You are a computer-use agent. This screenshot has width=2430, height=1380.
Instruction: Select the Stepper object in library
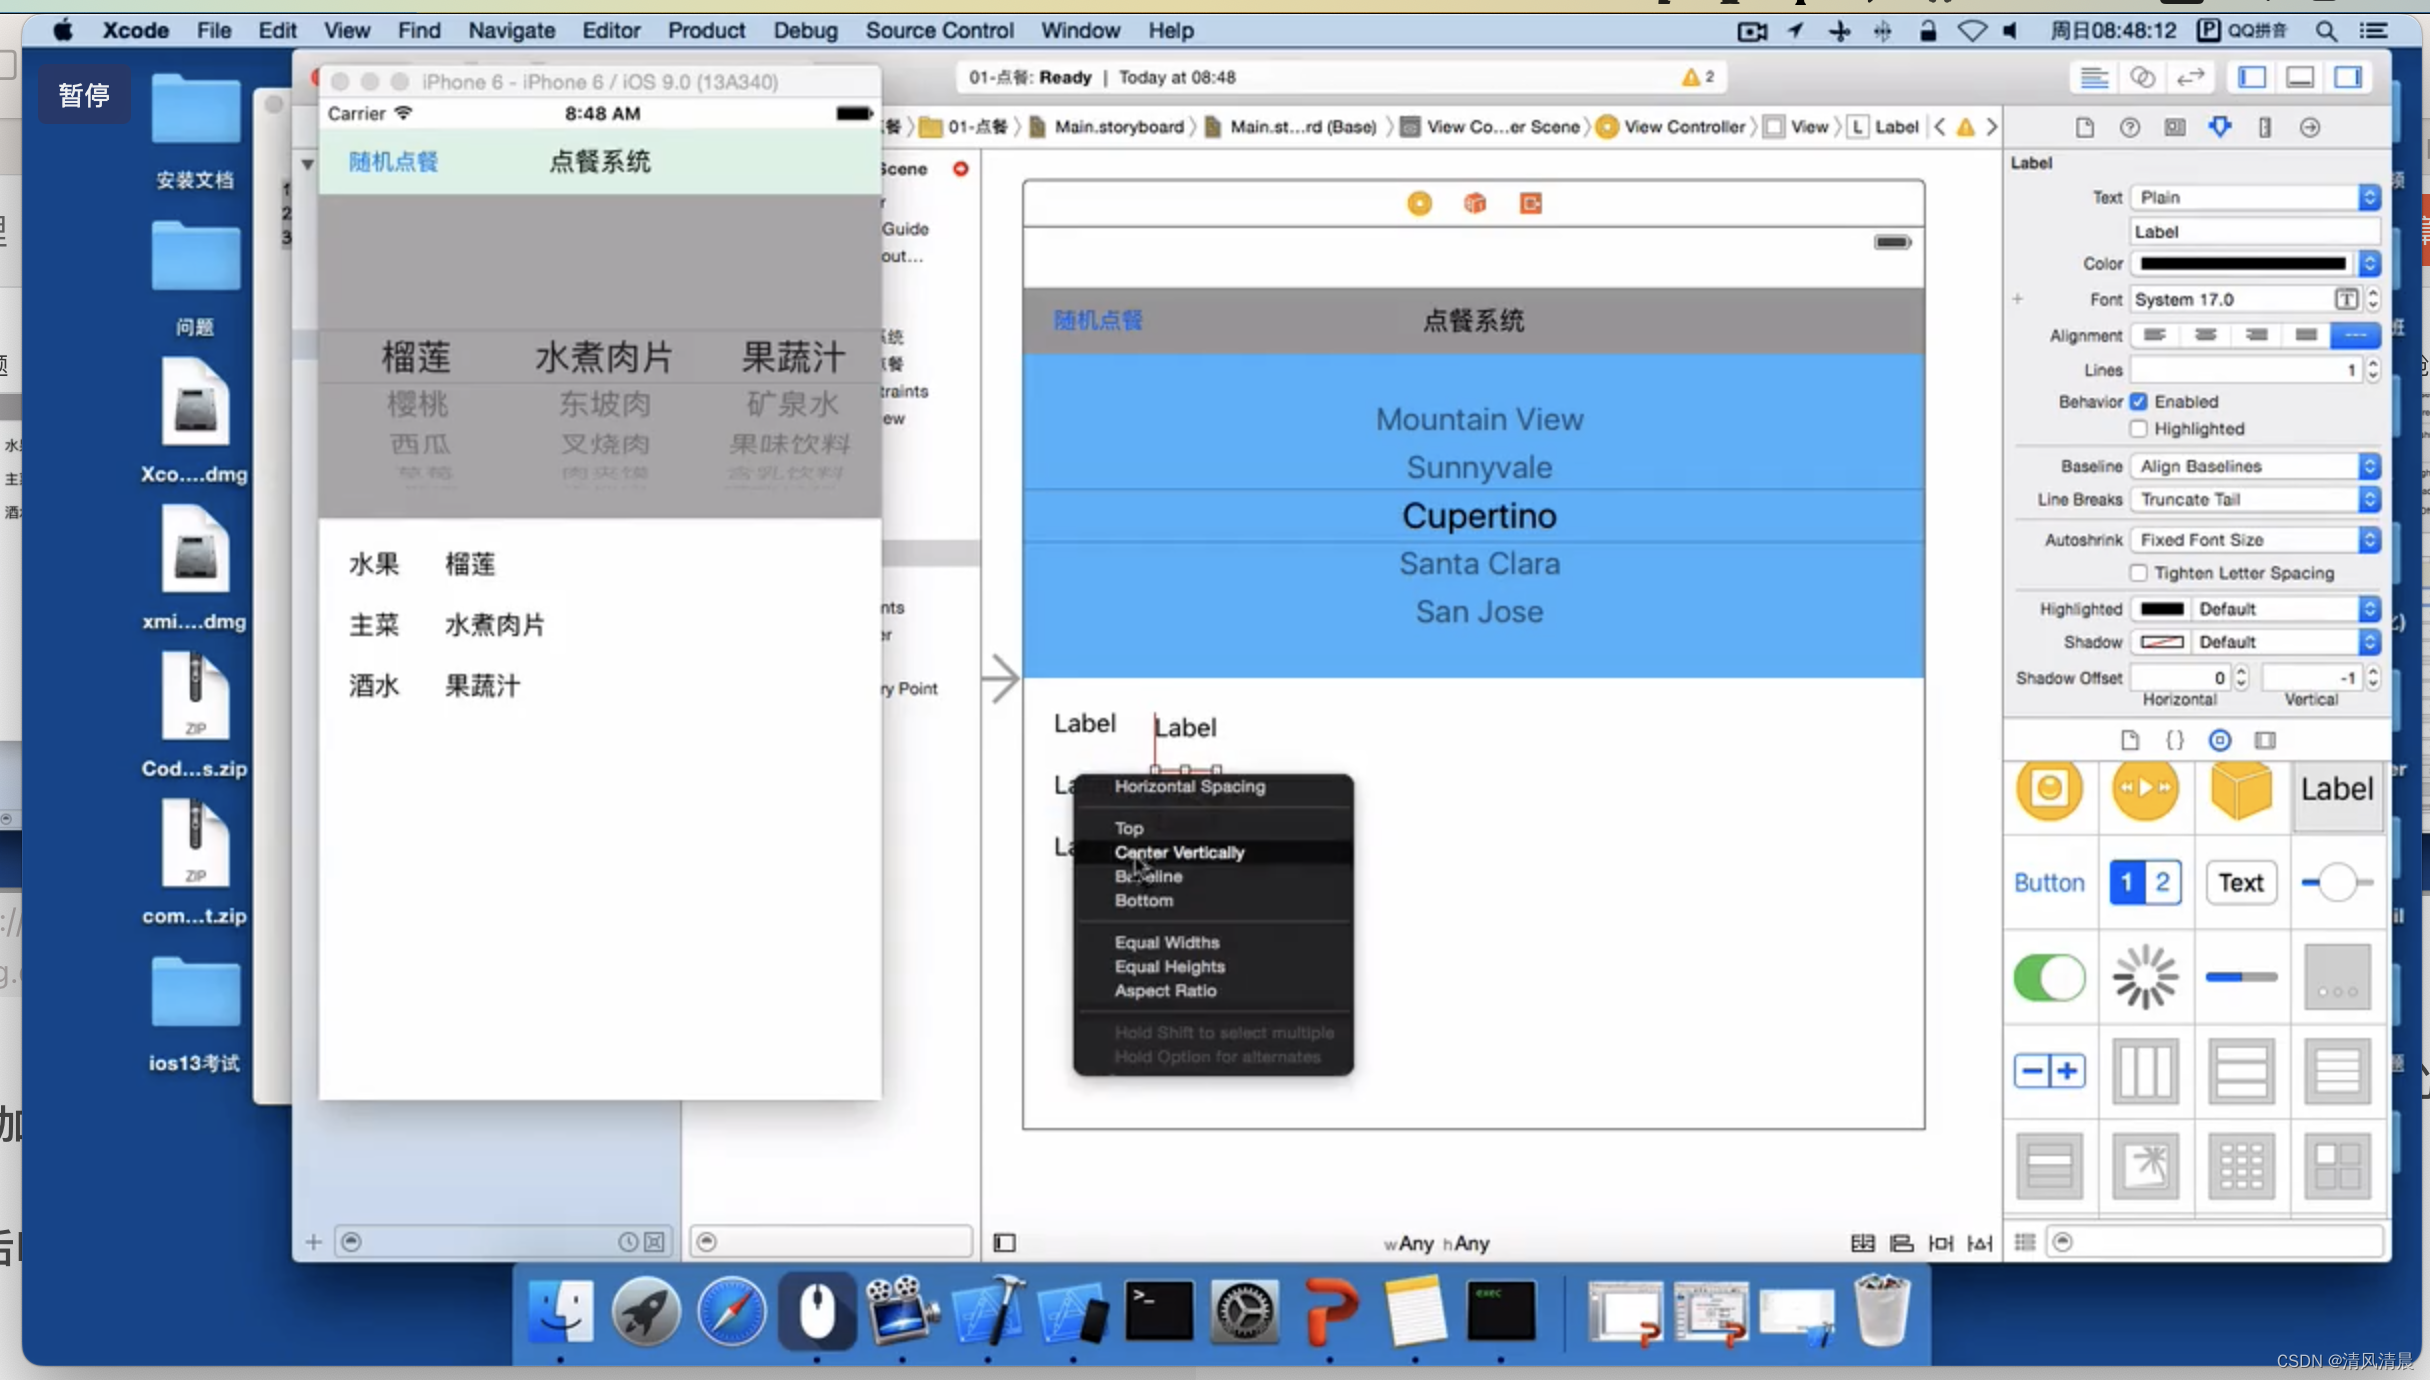coord(2049,1071)
